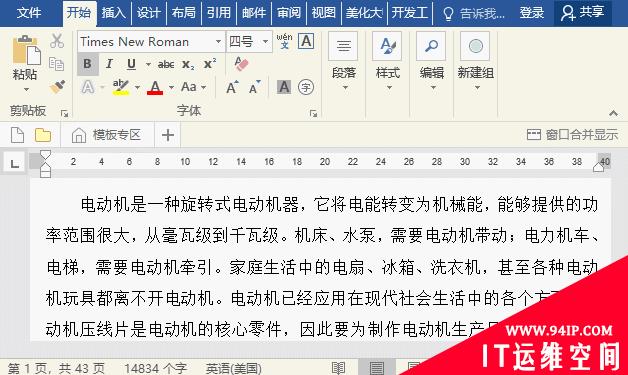The image size is (628, 375).
Task: Switch to the 布局 tab
Action: [x=183, y=13]
